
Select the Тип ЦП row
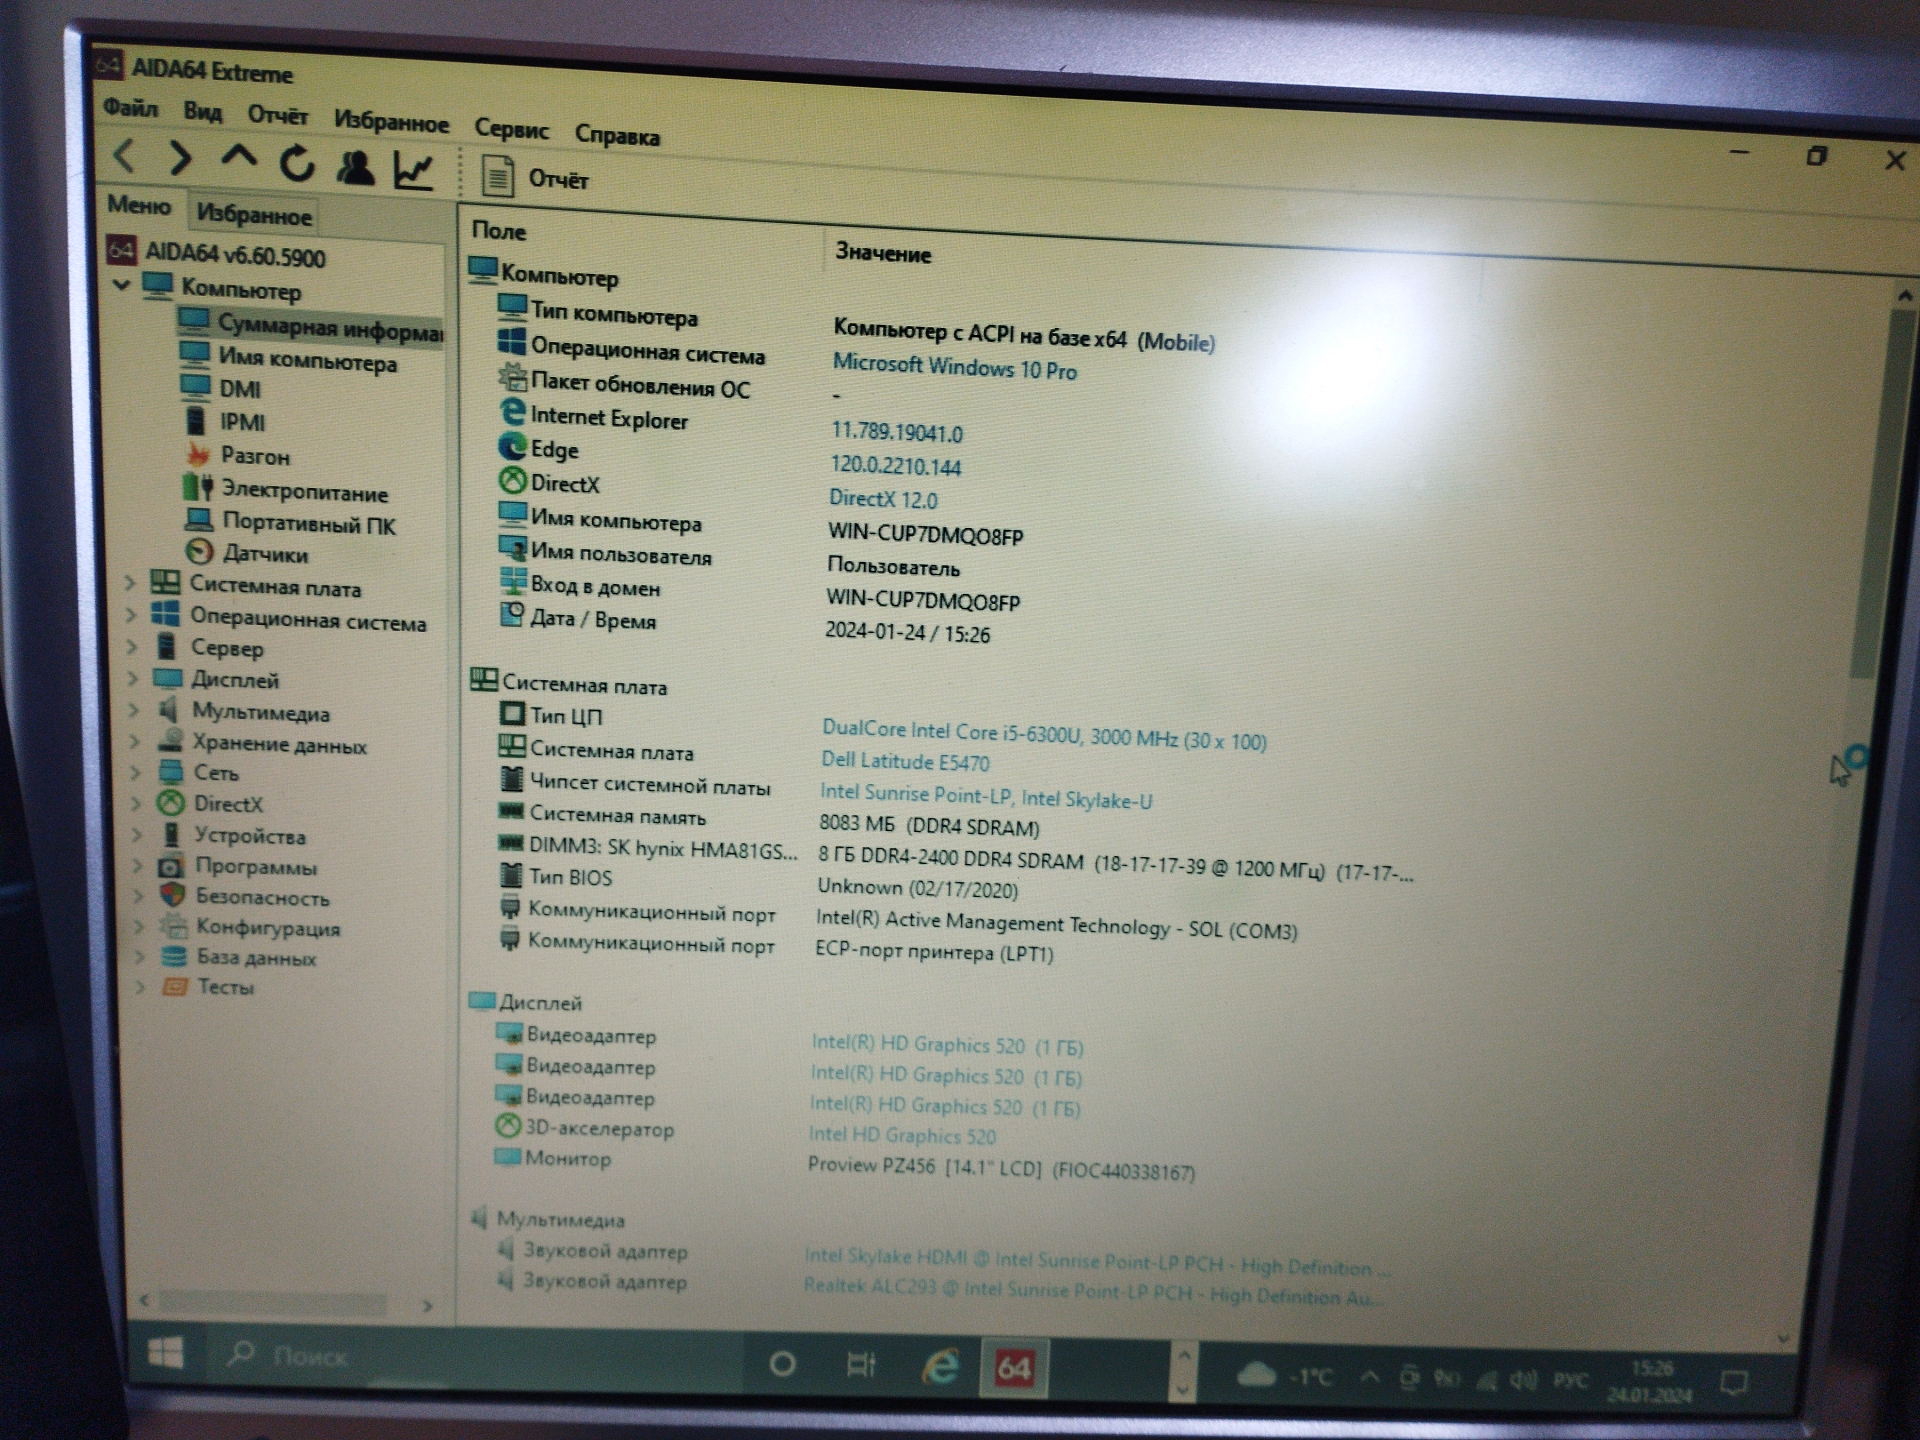551,715
